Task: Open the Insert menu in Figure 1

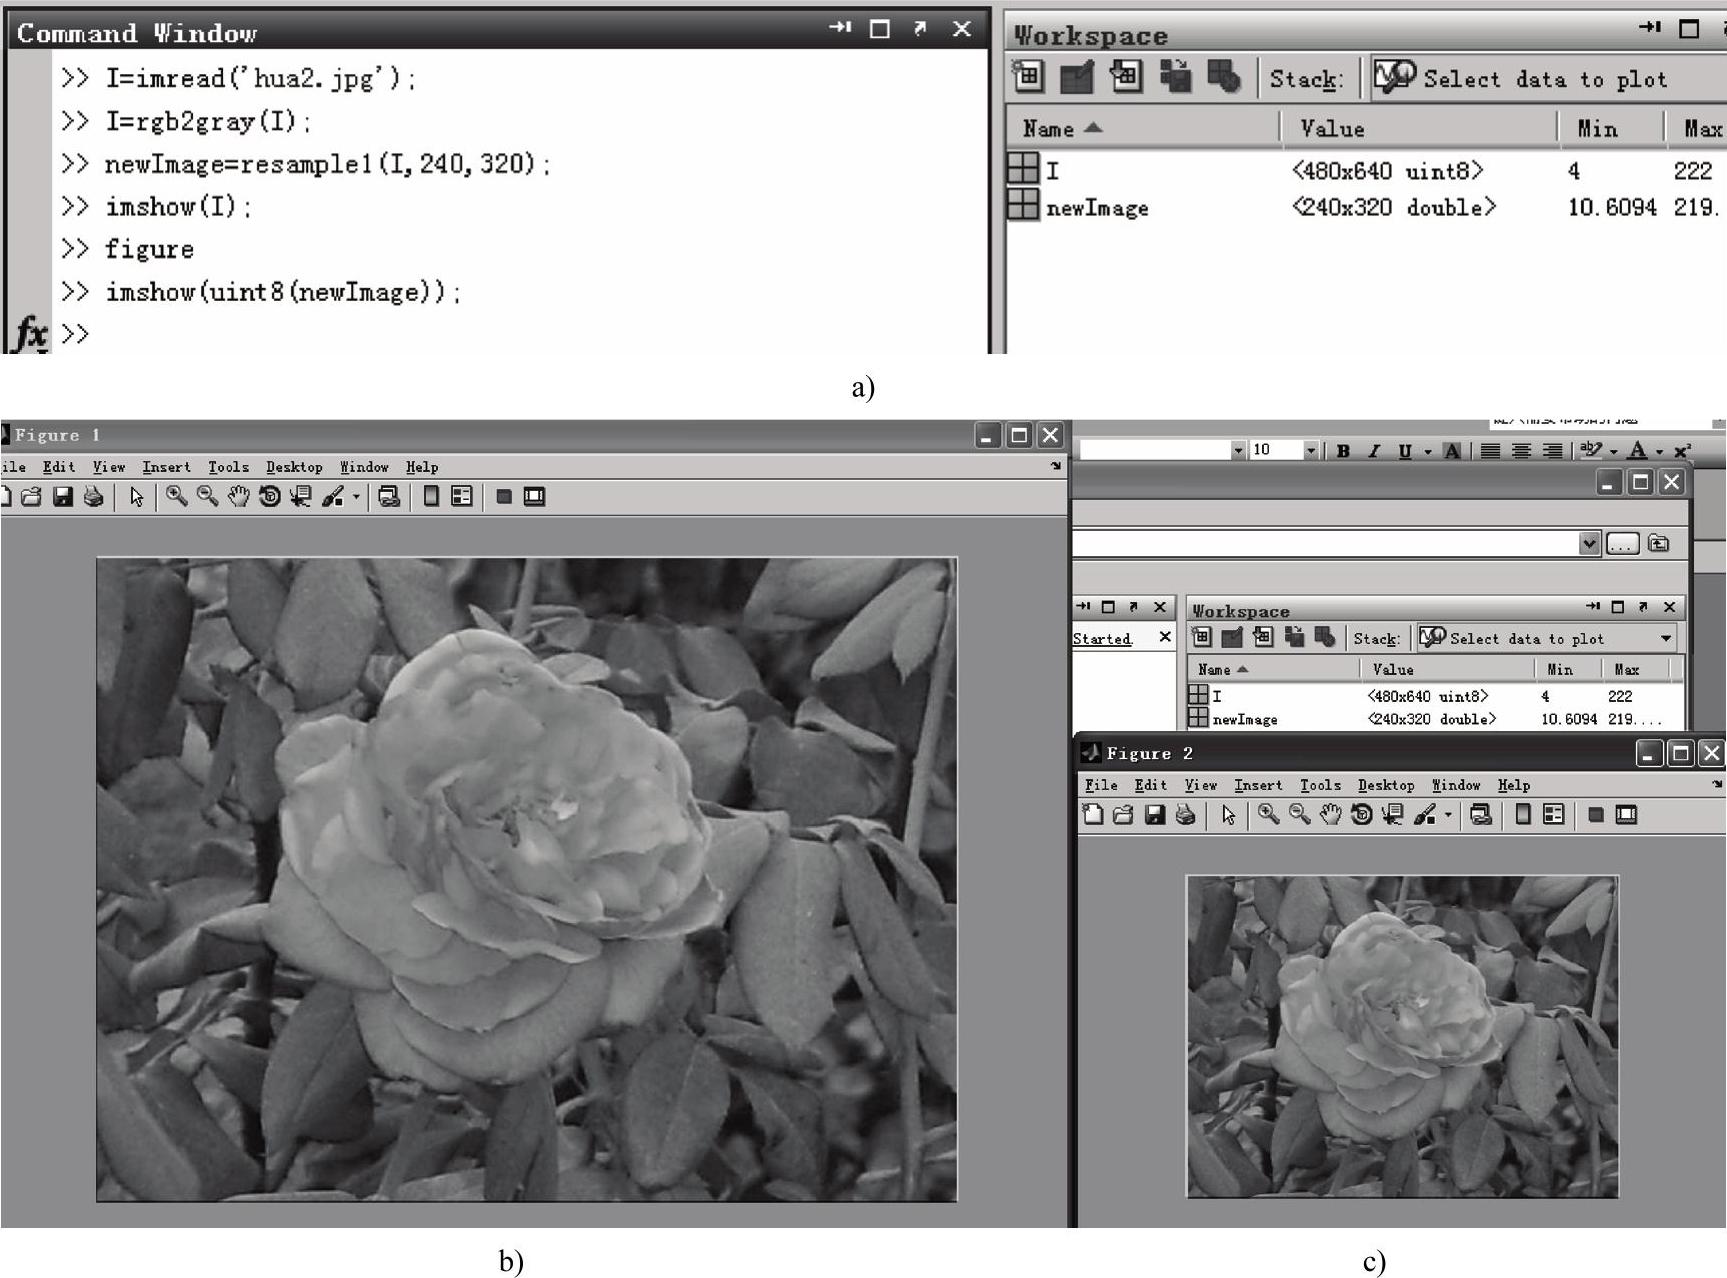Action: [166, 467]
